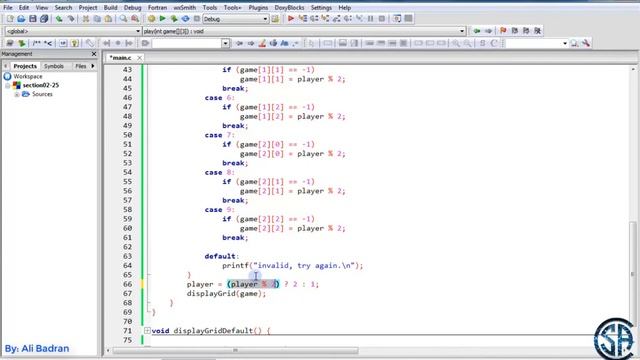Open the incremental search dropdown arrow
This screenshot has height=360, width=640.
coord(225,43)
